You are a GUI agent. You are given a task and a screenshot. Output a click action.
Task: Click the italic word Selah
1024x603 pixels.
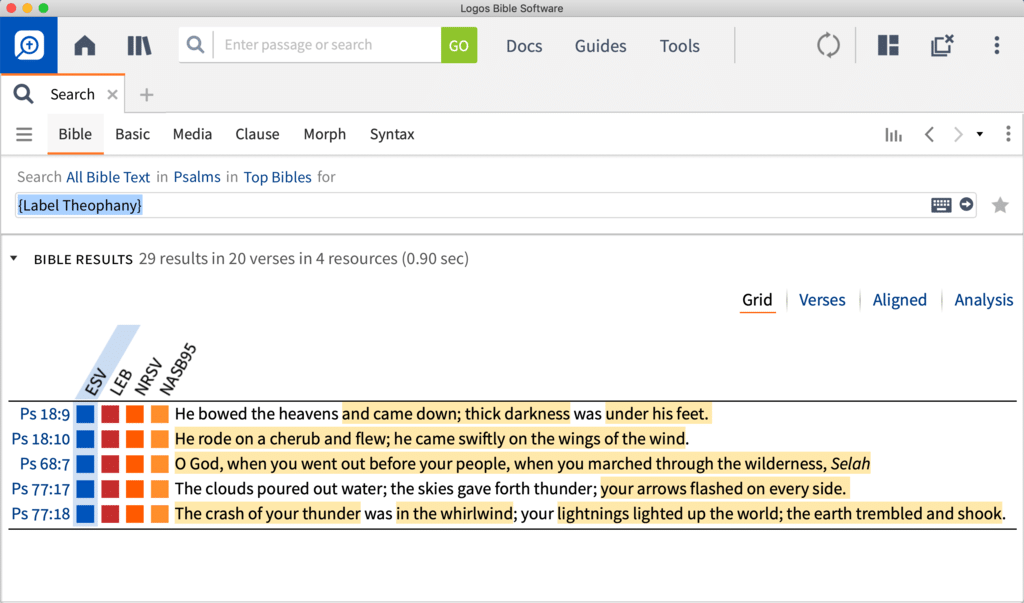(850, 464)
